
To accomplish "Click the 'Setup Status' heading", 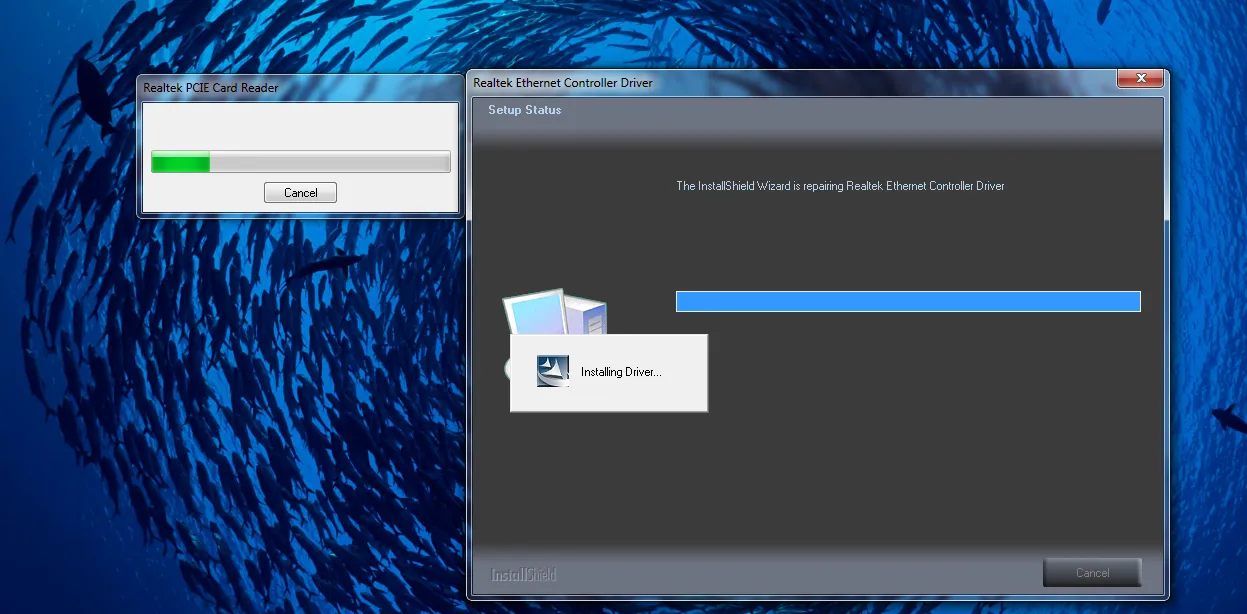I will (525, 110).
